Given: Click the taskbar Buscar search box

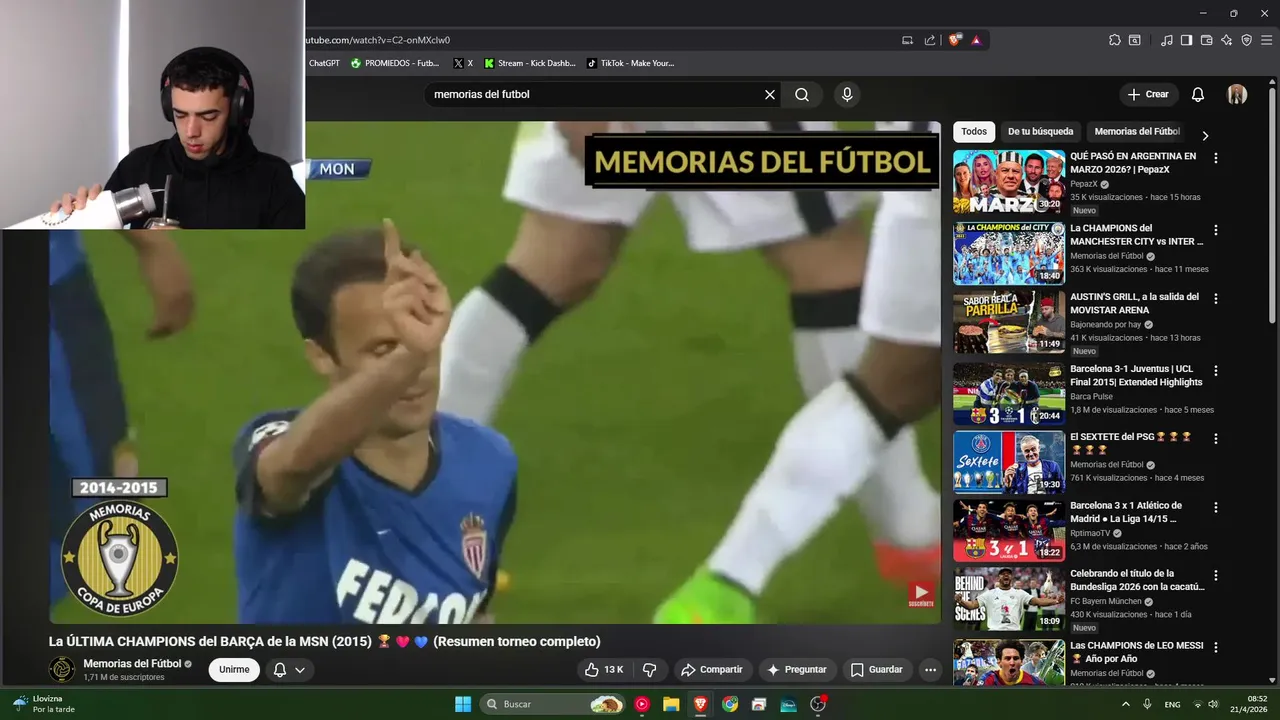Looking at the screenshot, I should click(x=553, y=704).
